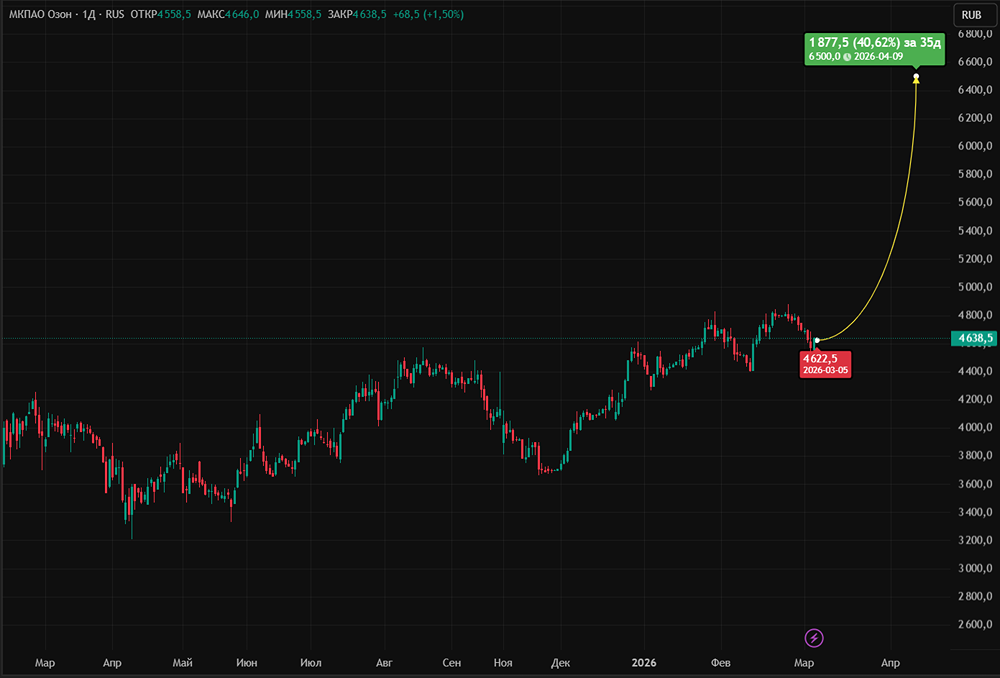The height and width of the screenshot is (678, 1000).
Task: Click the 3 600,0 price axis label
Action: 975,483
